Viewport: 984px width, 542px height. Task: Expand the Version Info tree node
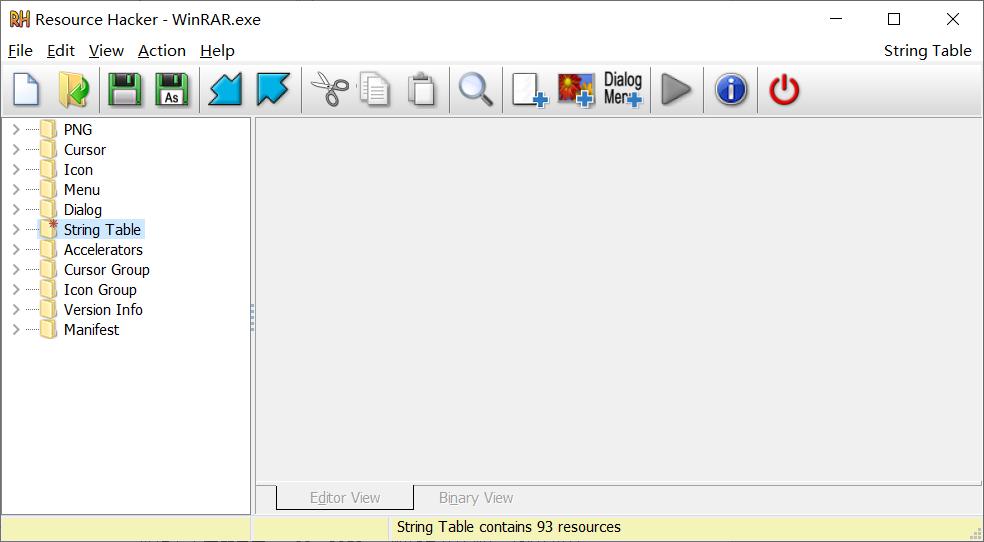click(16, 309)
